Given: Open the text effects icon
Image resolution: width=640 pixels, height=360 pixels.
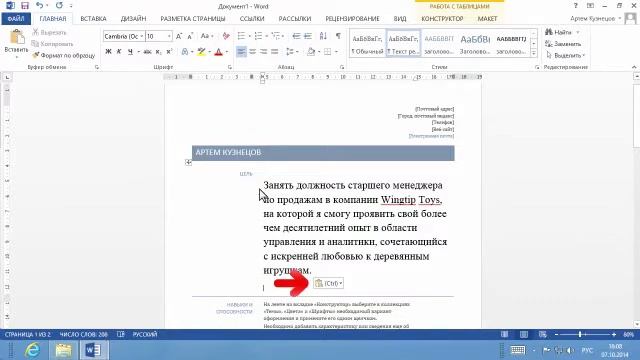Looking at the screenshot, I should point(185,52).
